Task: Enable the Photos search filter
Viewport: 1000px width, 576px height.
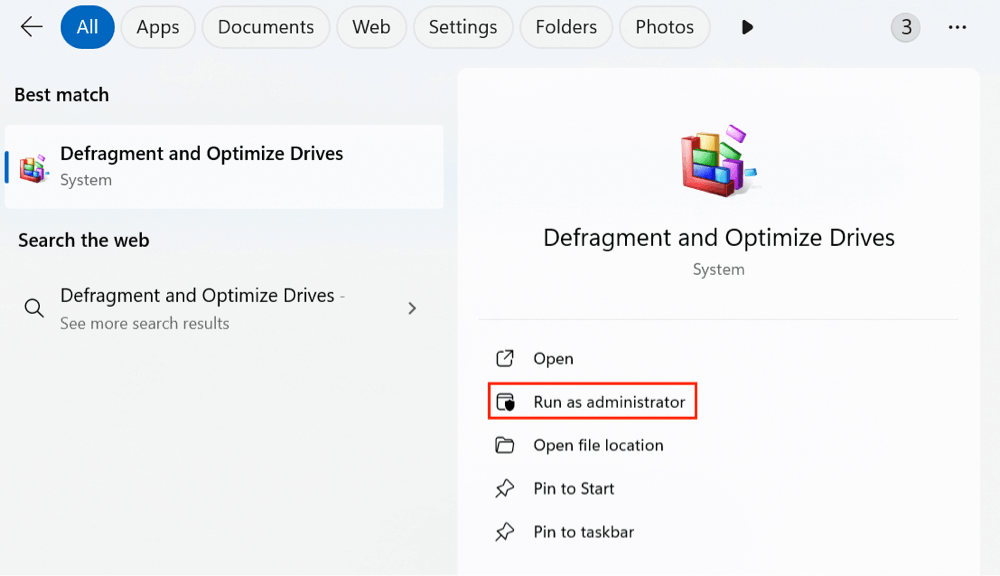Action: [664, 27]
